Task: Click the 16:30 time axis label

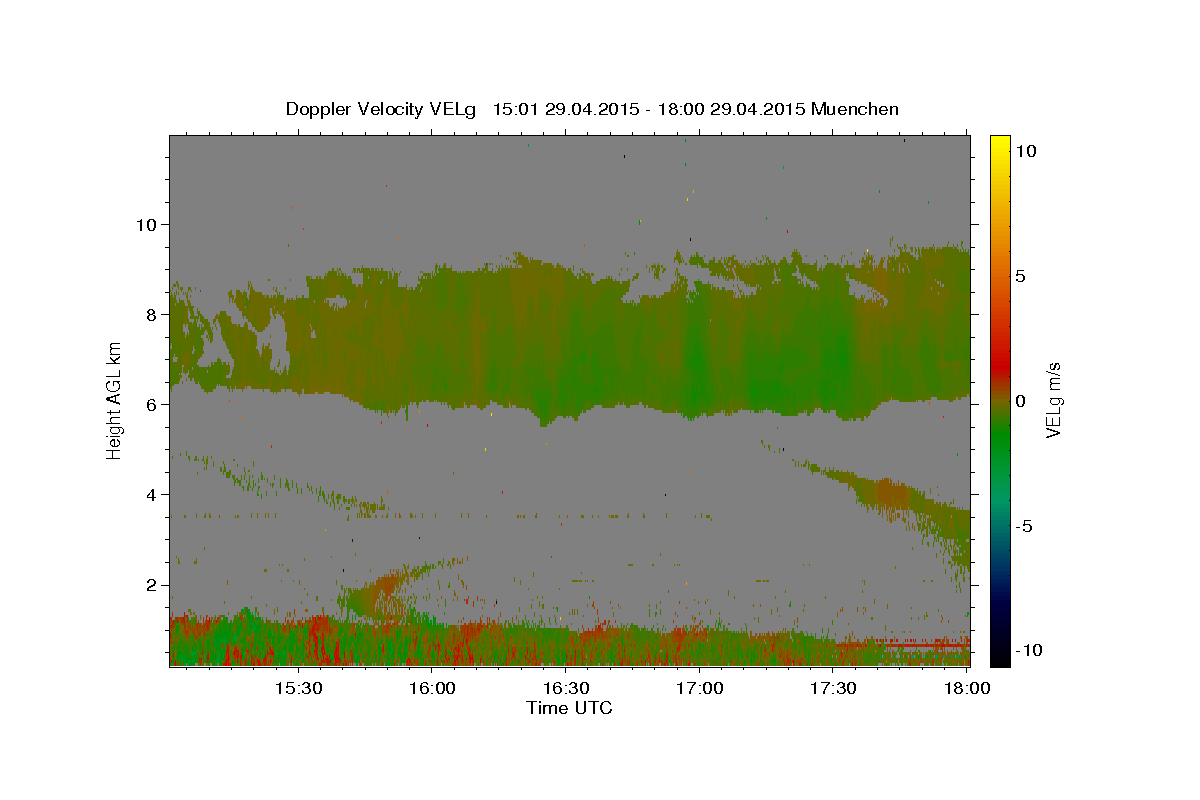Action: click(566, 688)
